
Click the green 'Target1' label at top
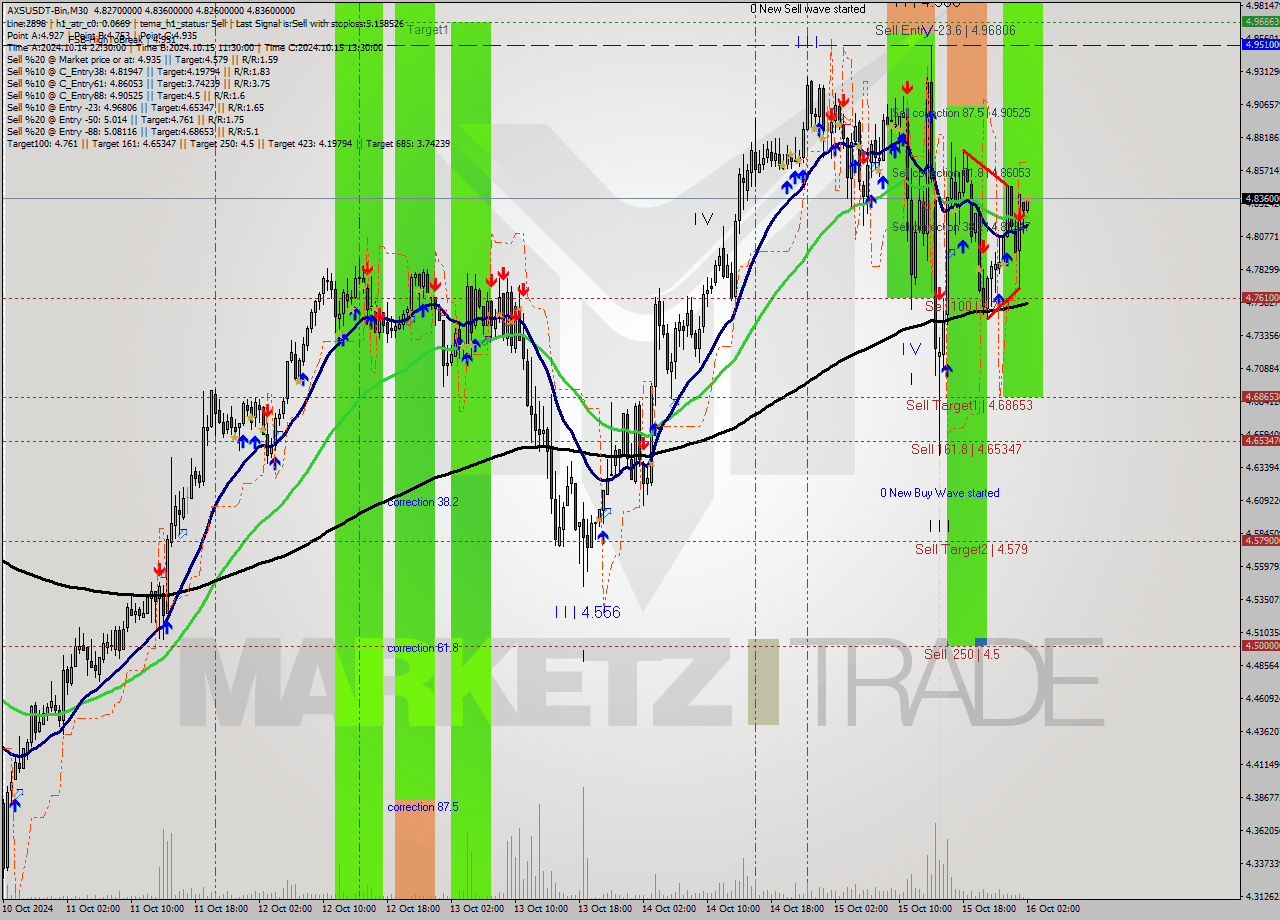click(428, 30)
